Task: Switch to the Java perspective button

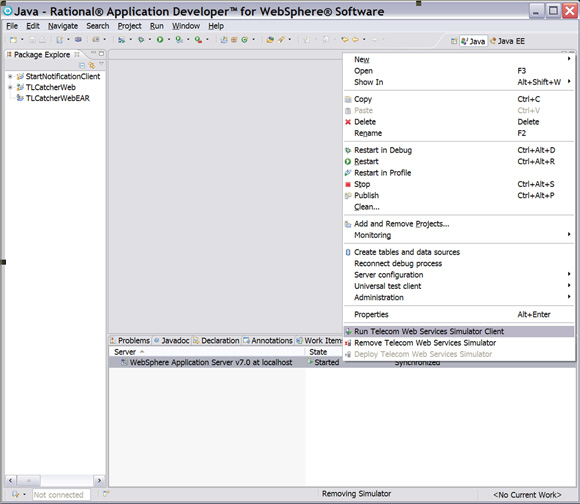Action: click(473, 41)
